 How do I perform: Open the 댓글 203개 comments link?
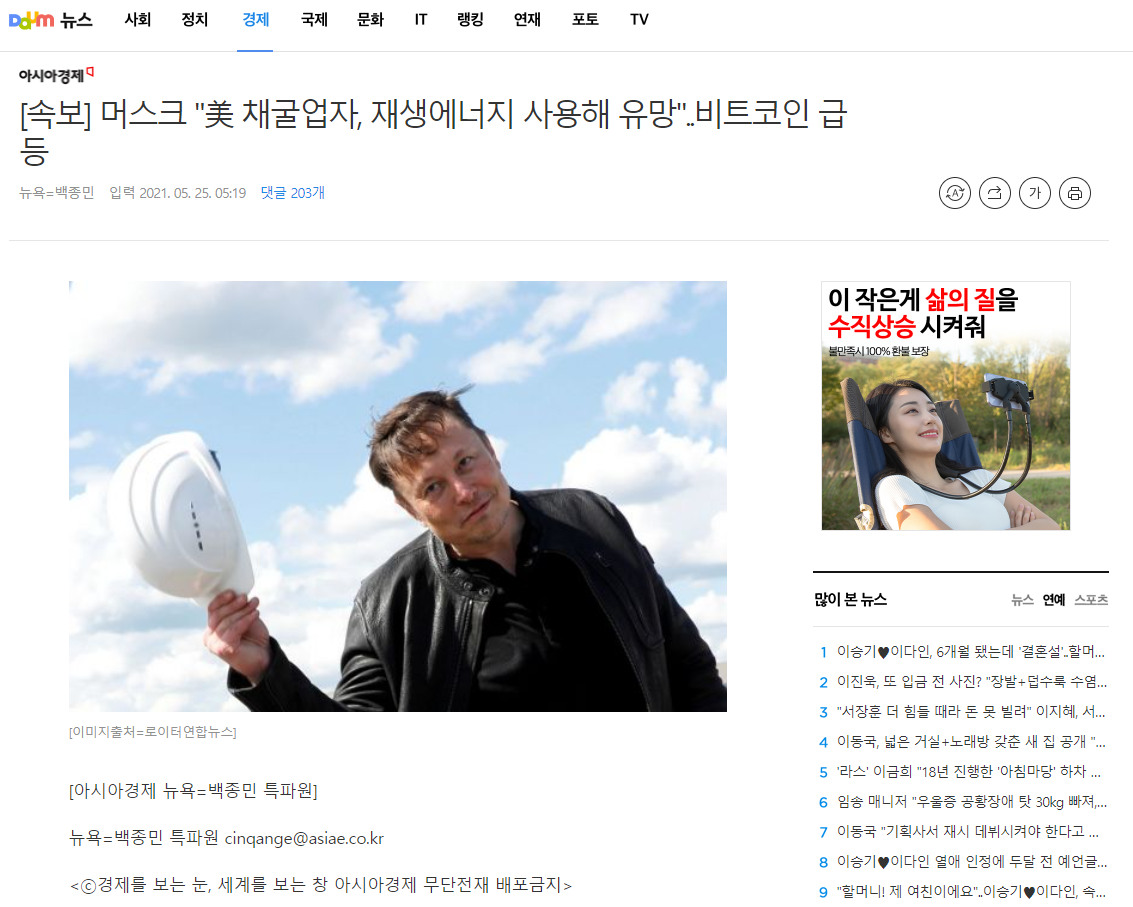point(293,193)
